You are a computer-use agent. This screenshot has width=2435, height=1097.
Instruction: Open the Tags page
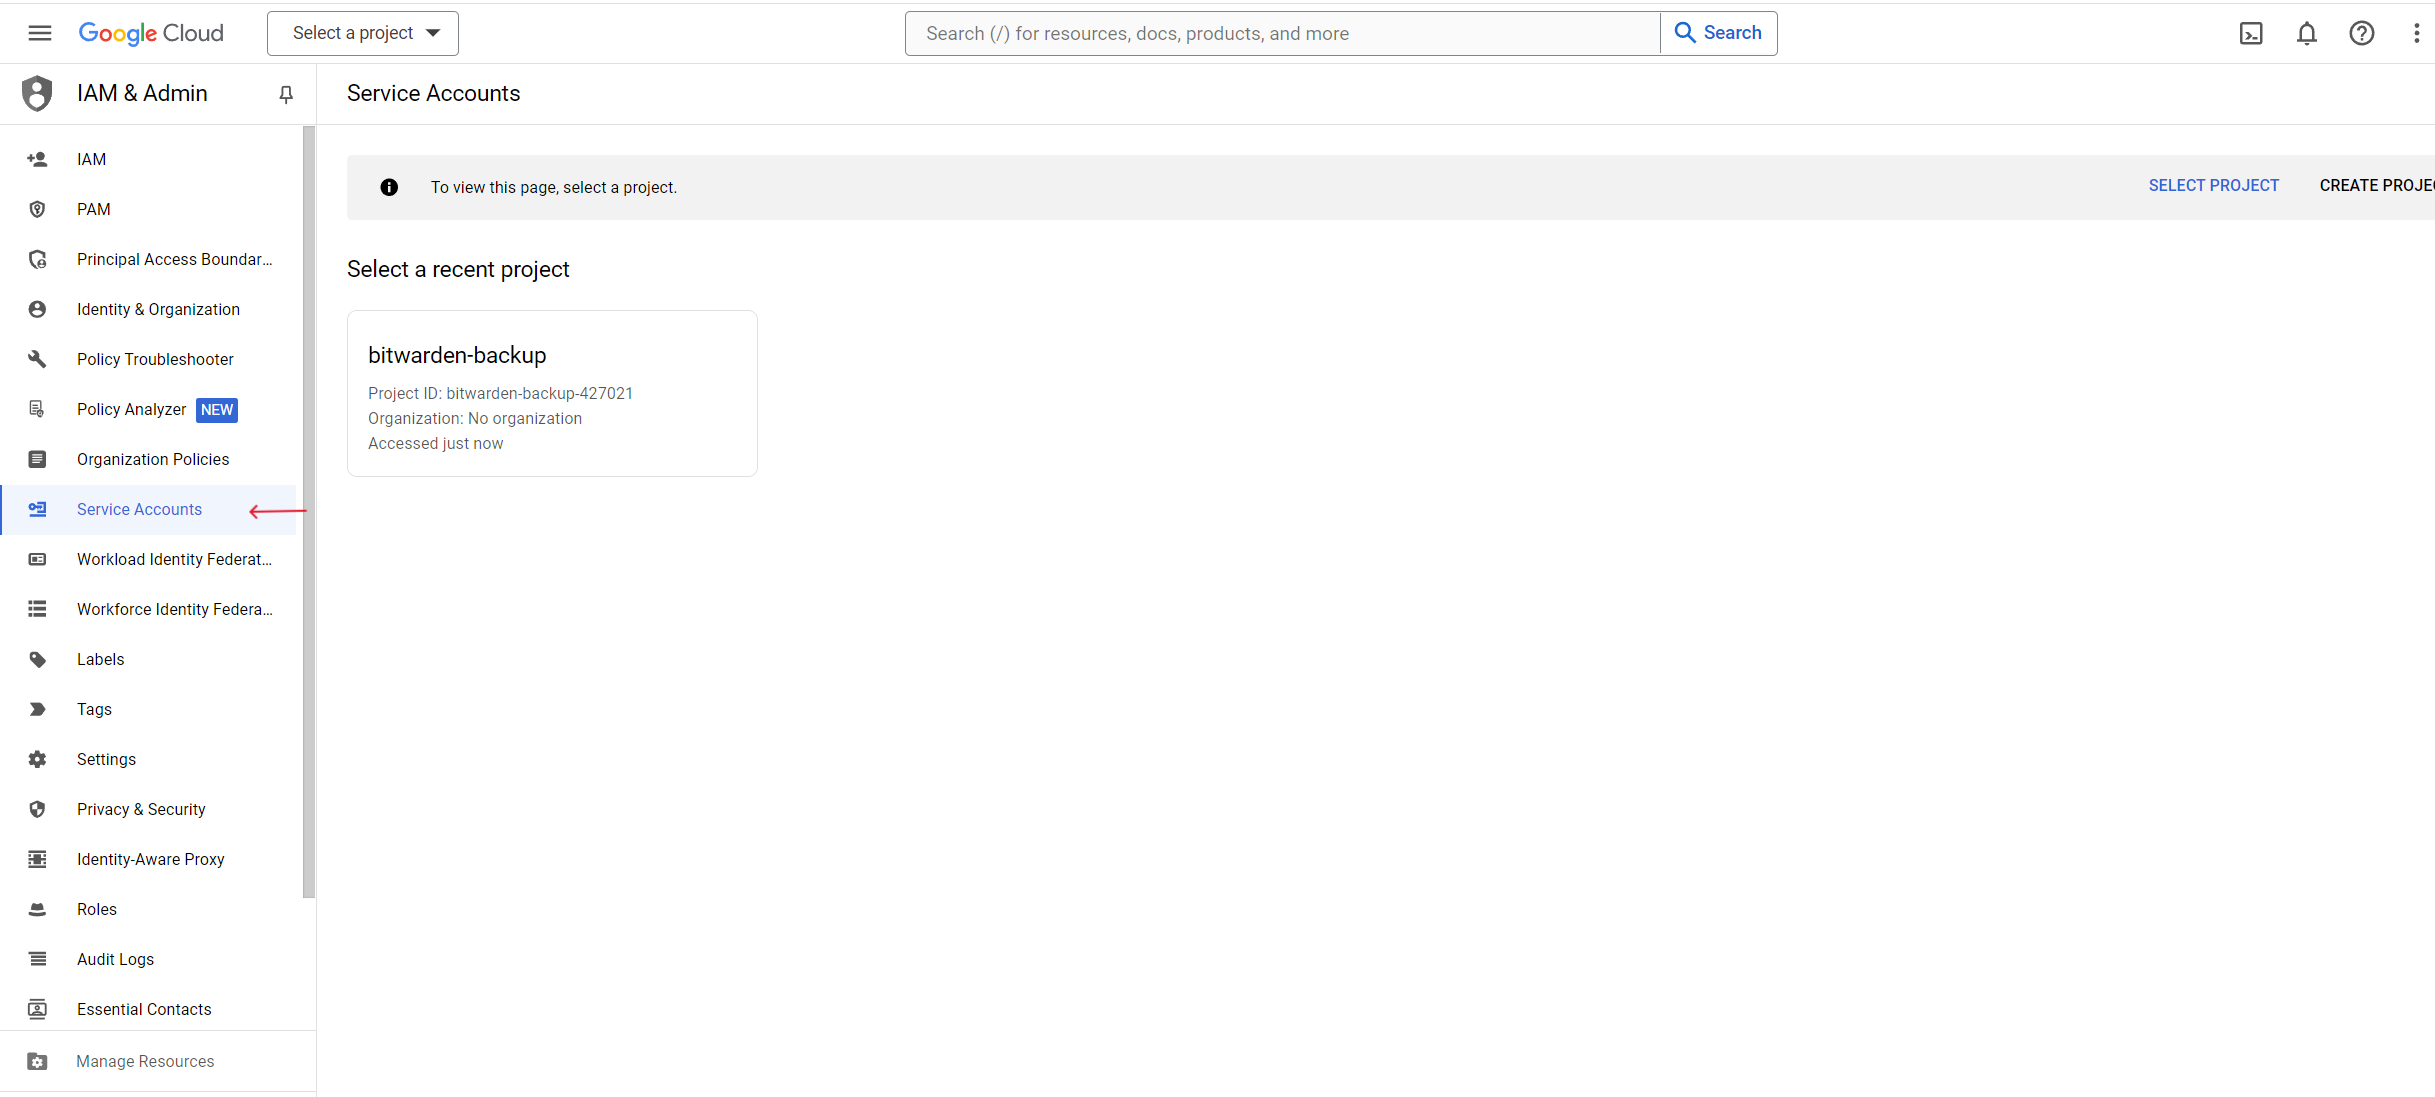95,709
